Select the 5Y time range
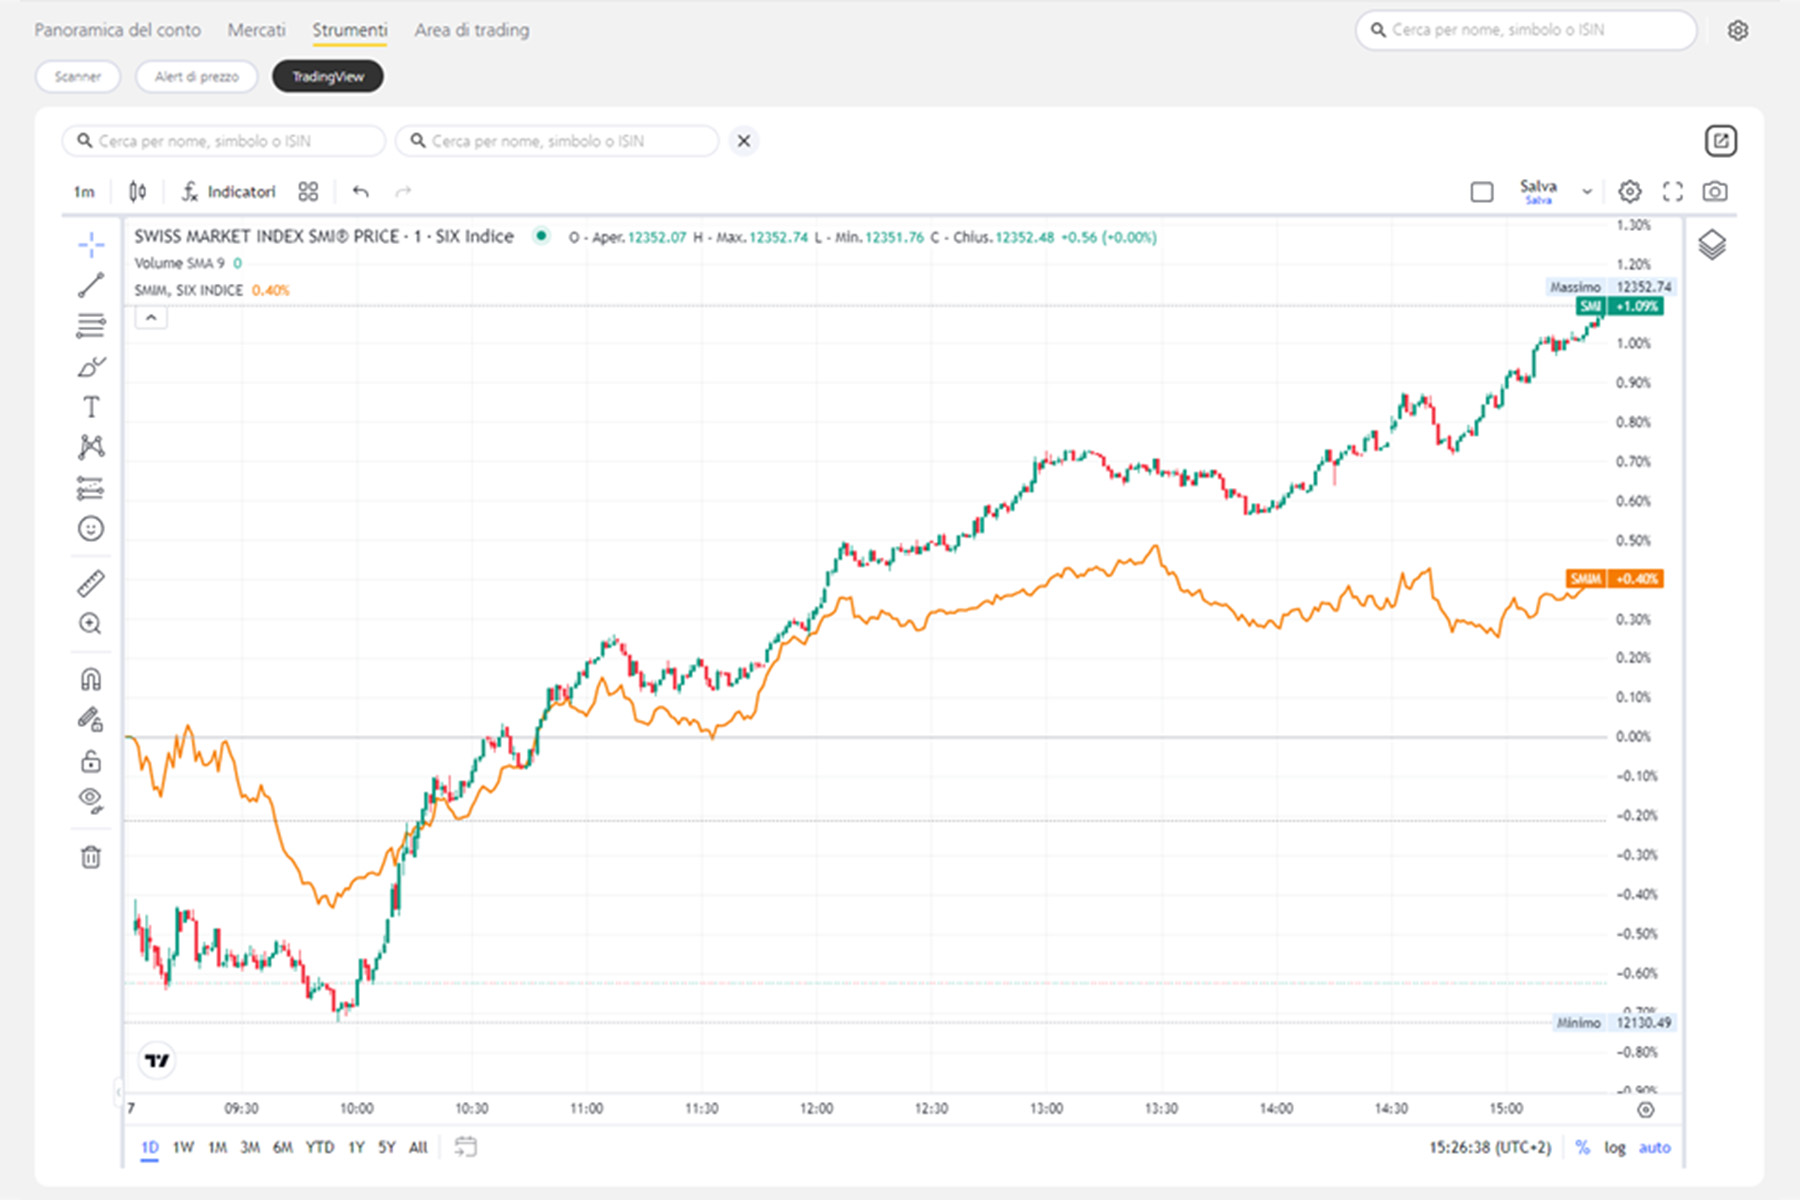This screenshot has height=1200, width=1800. 387,1147
